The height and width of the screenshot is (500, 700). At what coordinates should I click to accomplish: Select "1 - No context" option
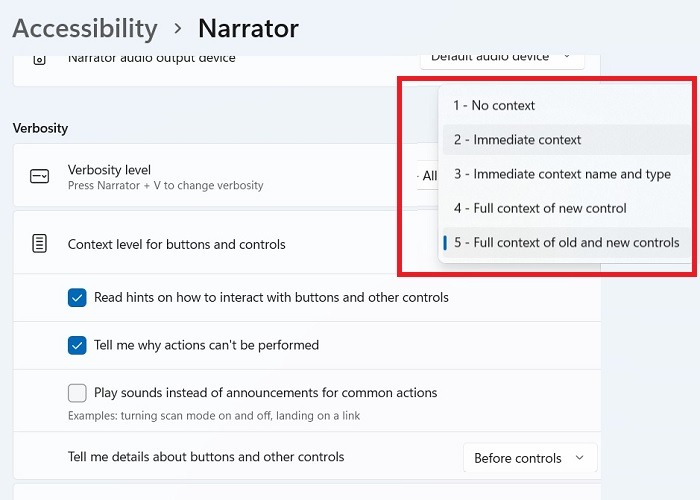click(494, 105)
